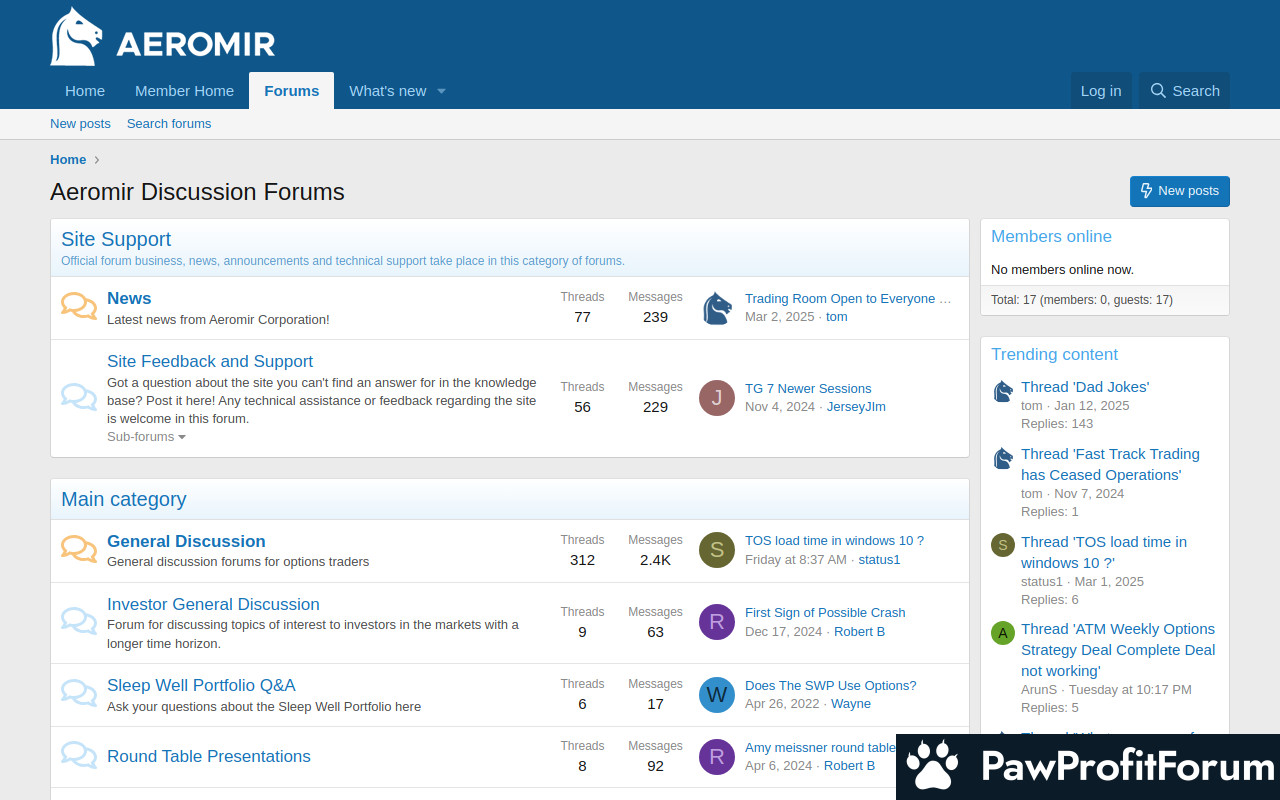Click General Discussion forum bubble icon
1280x800 pixels.
click(x=79, y=548)
